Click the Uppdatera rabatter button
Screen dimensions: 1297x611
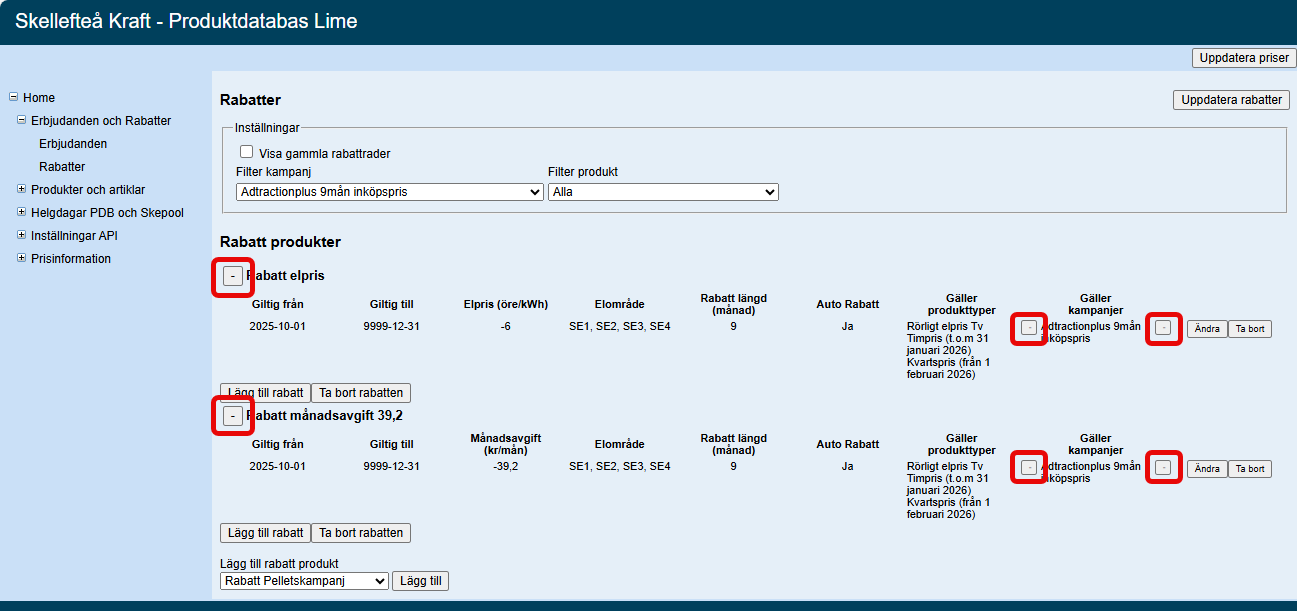click(x=1231, y=100)
